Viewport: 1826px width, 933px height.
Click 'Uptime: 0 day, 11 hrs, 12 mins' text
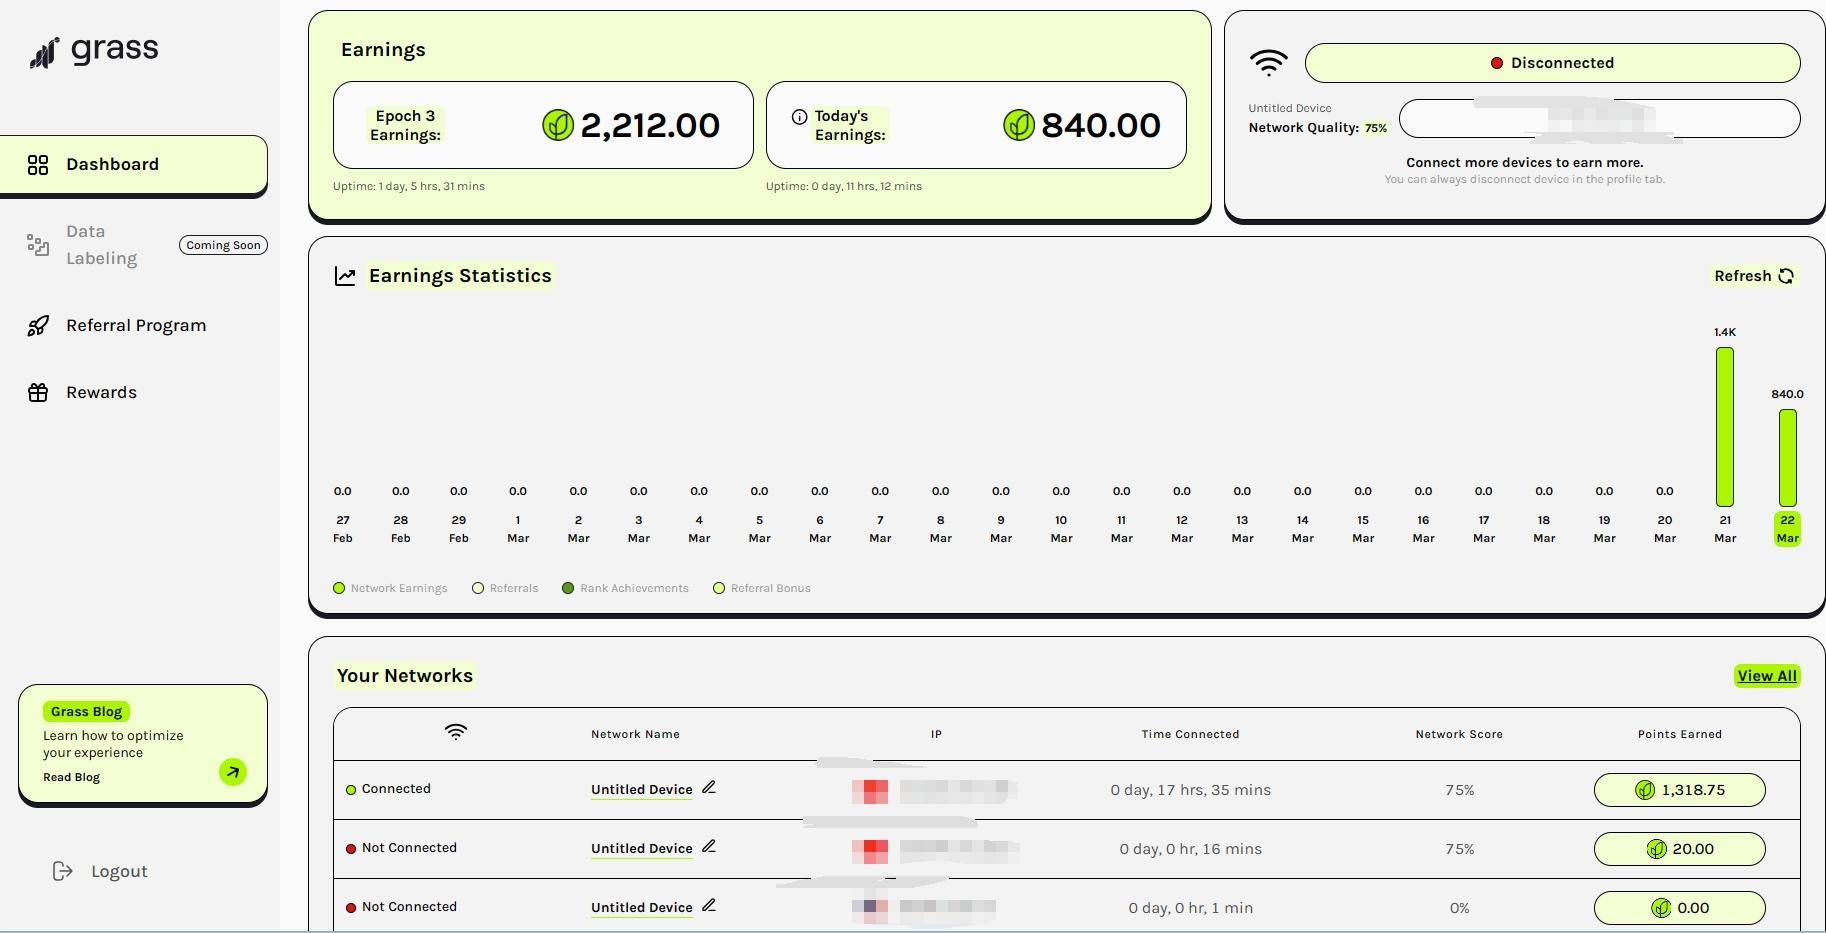click(844, 186)
